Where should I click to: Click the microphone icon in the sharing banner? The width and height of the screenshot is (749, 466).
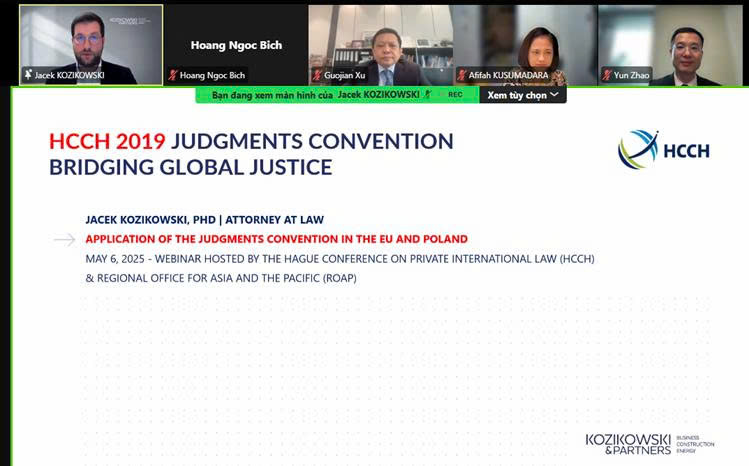428,95
